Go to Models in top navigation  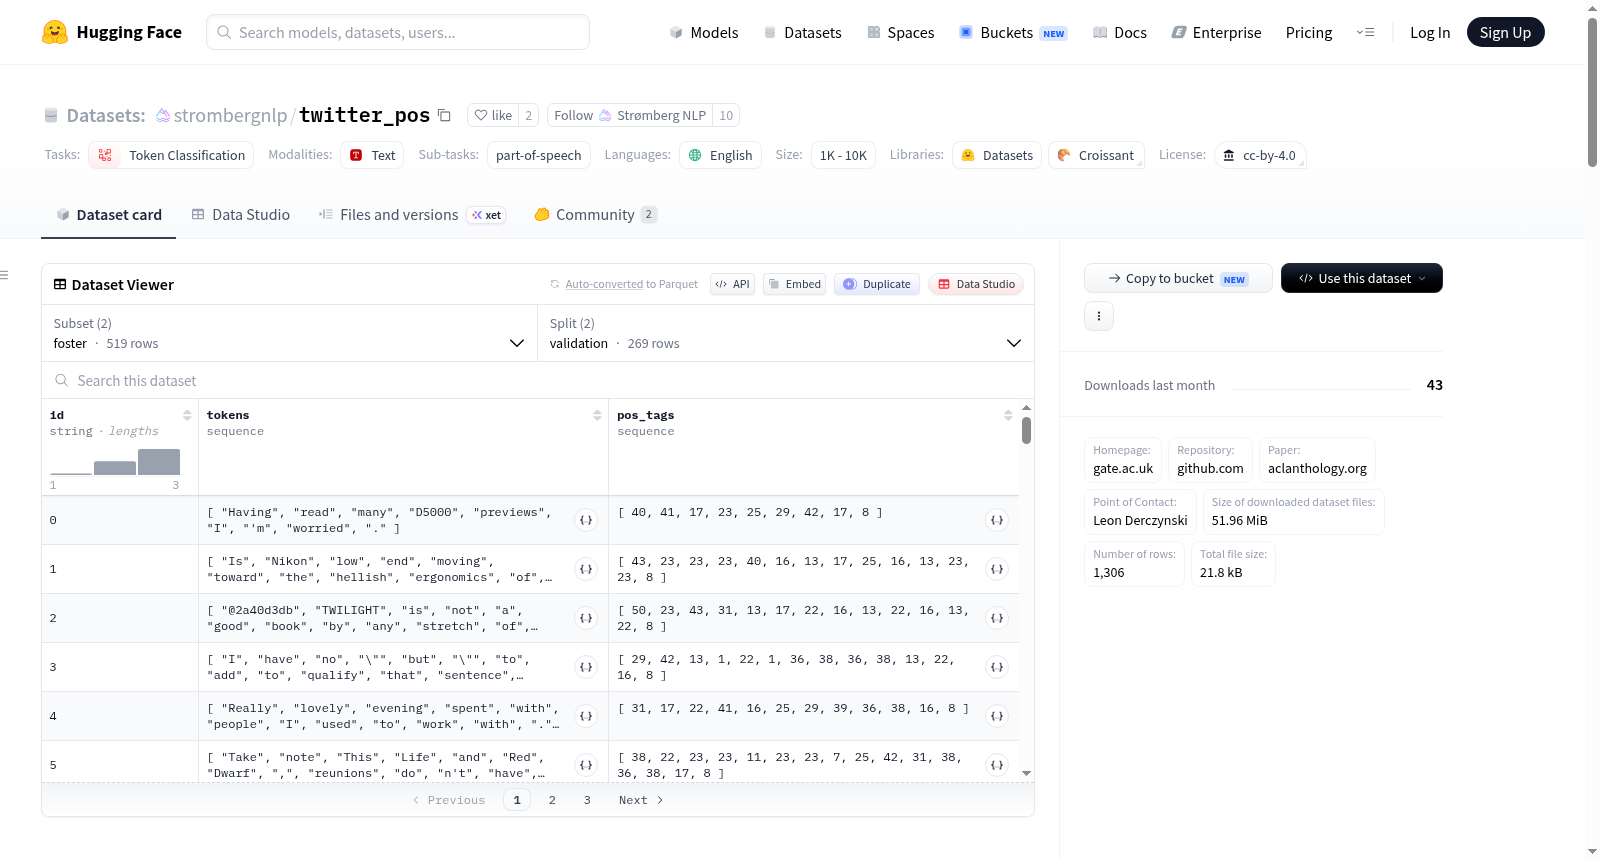pyautogui.click(x=704, y=32)
